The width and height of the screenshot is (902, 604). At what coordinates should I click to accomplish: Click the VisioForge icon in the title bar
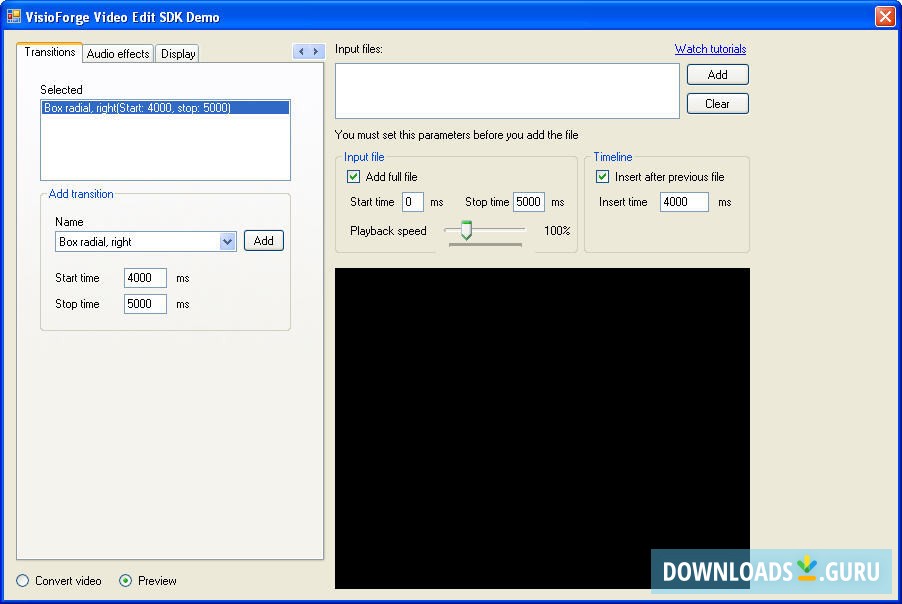[x=14, y=16]
